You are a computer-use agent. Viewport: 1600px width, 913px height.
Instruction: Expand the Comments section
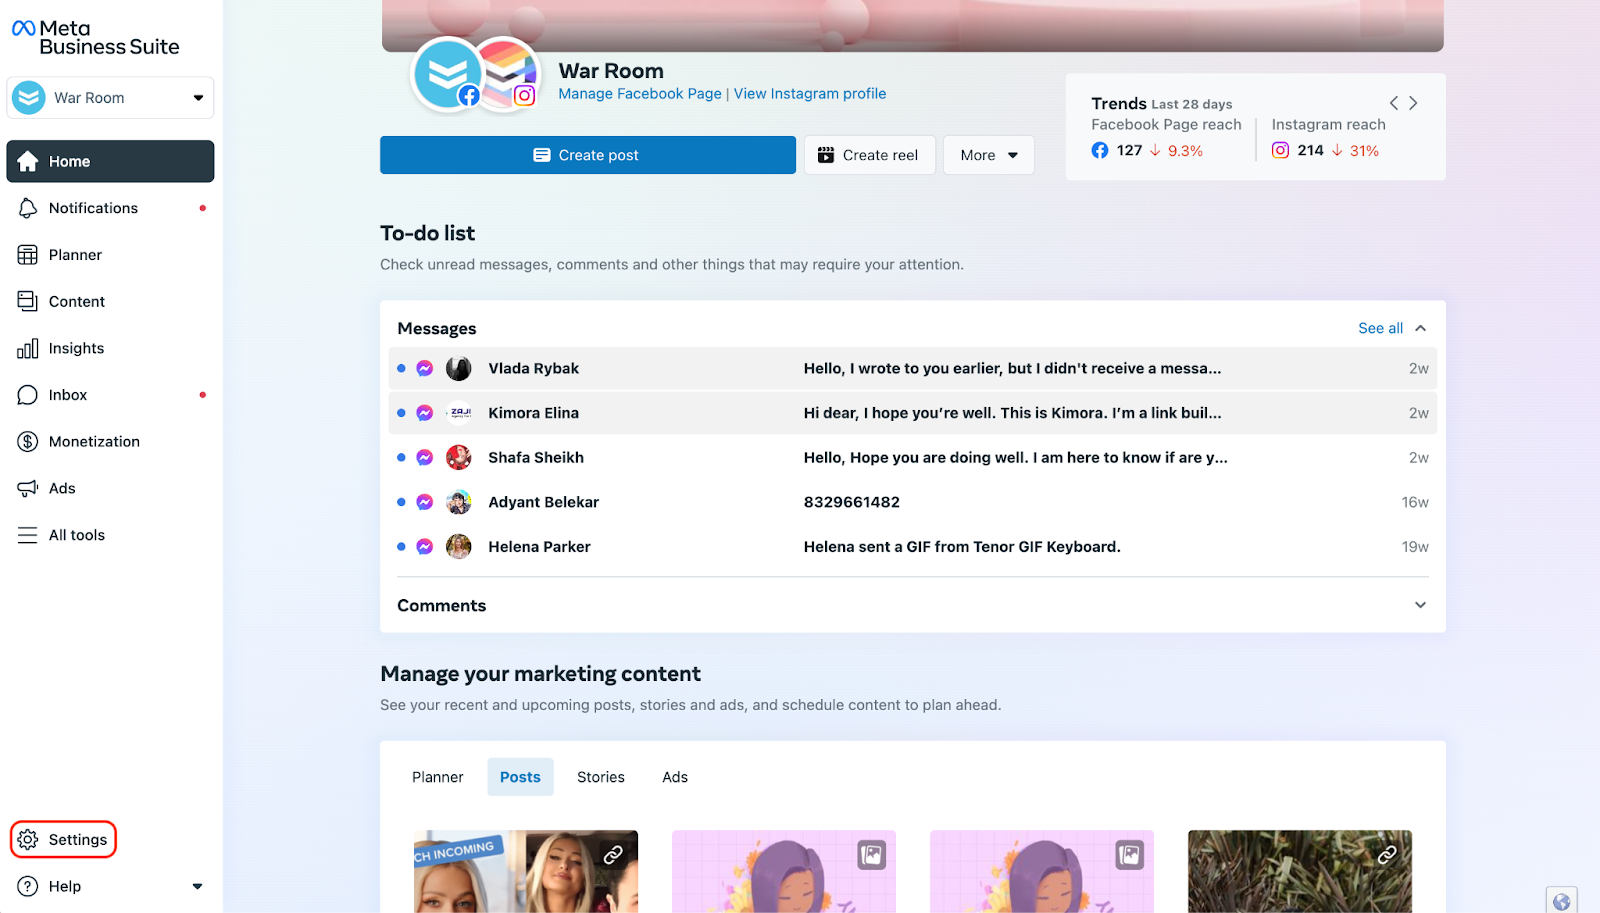[x=1420, y=605]
